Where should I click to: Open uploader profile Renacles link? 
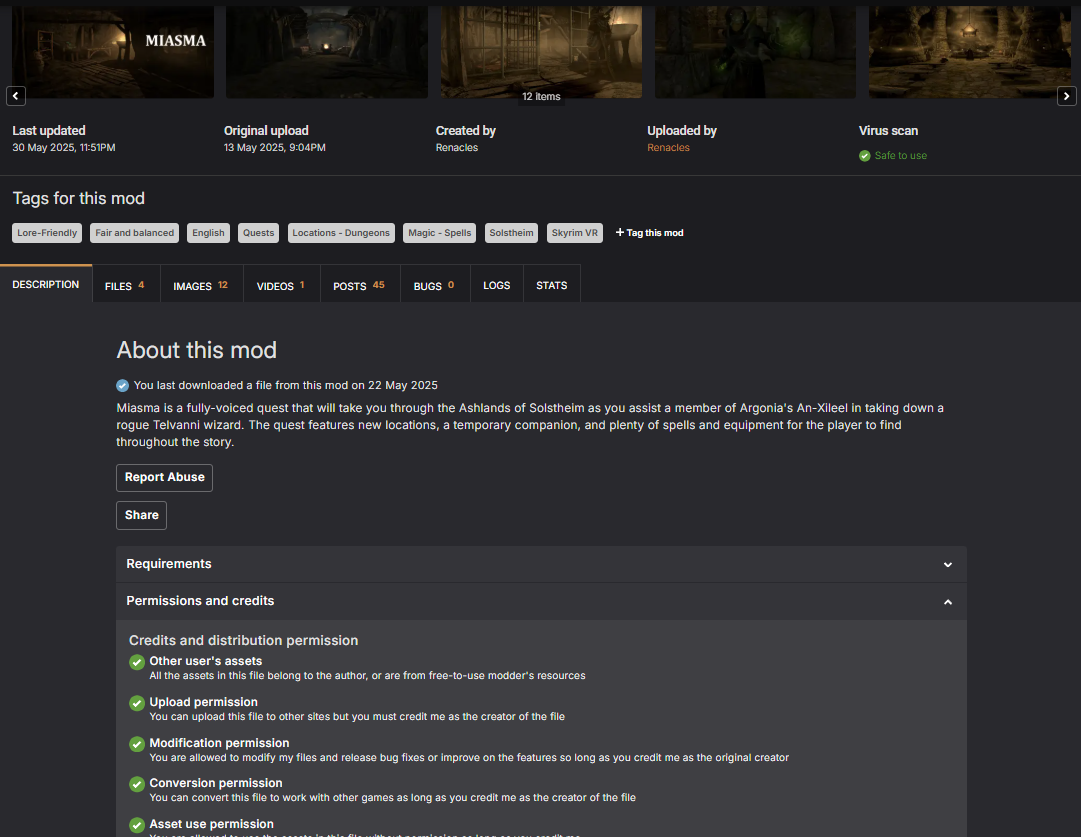click(x=668, y=148)
